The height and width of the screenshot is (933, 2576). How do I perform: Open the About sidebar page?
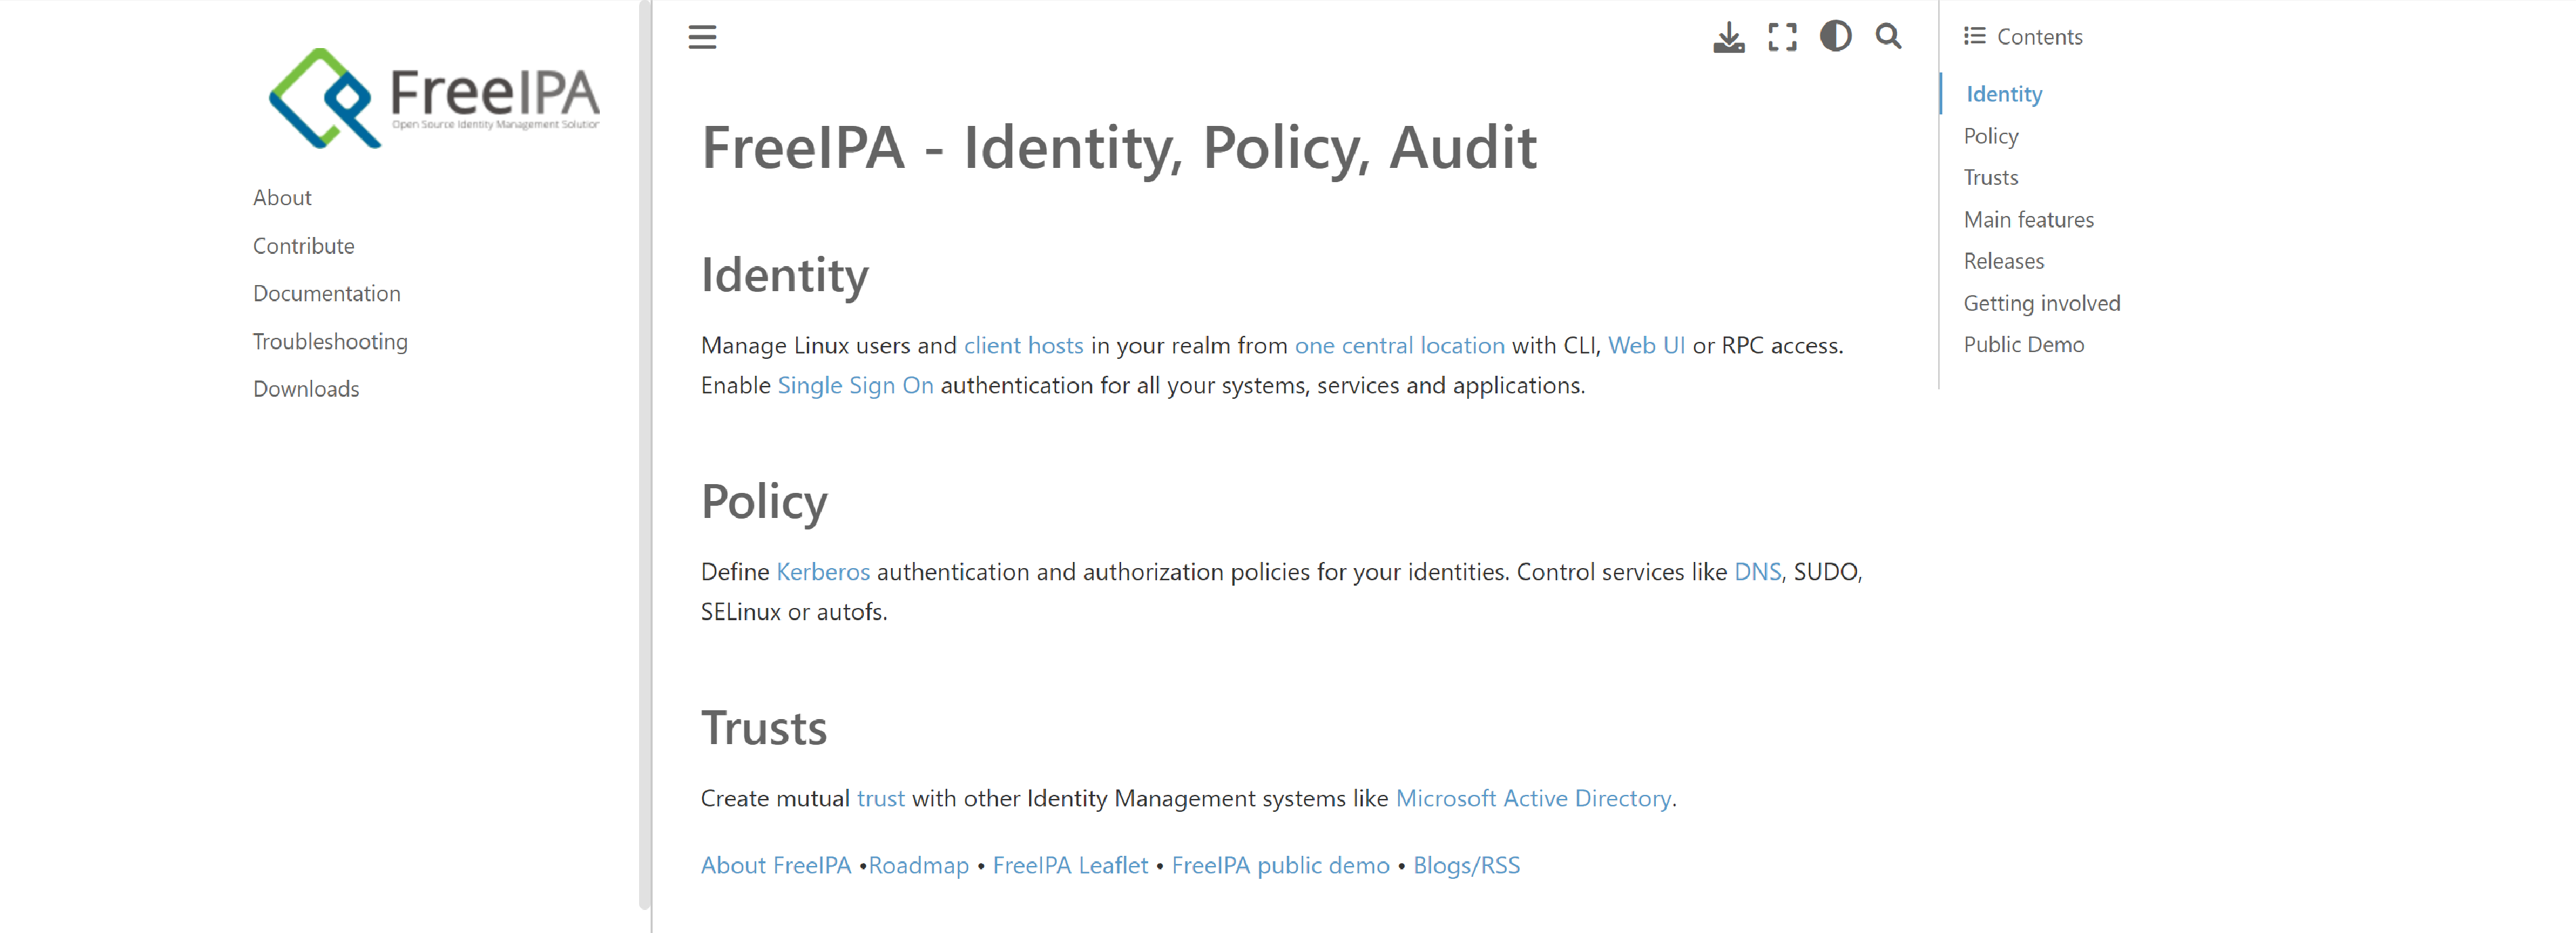[282, 198]
